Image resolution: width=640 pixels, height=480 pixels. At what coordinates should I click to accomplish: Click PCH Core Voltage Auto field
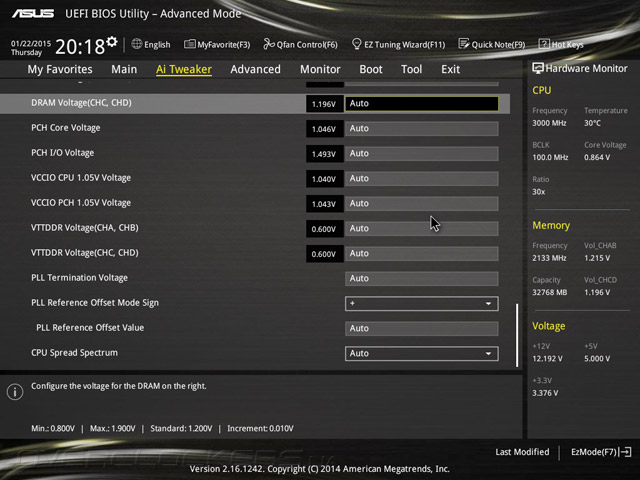tap(422, 129)
